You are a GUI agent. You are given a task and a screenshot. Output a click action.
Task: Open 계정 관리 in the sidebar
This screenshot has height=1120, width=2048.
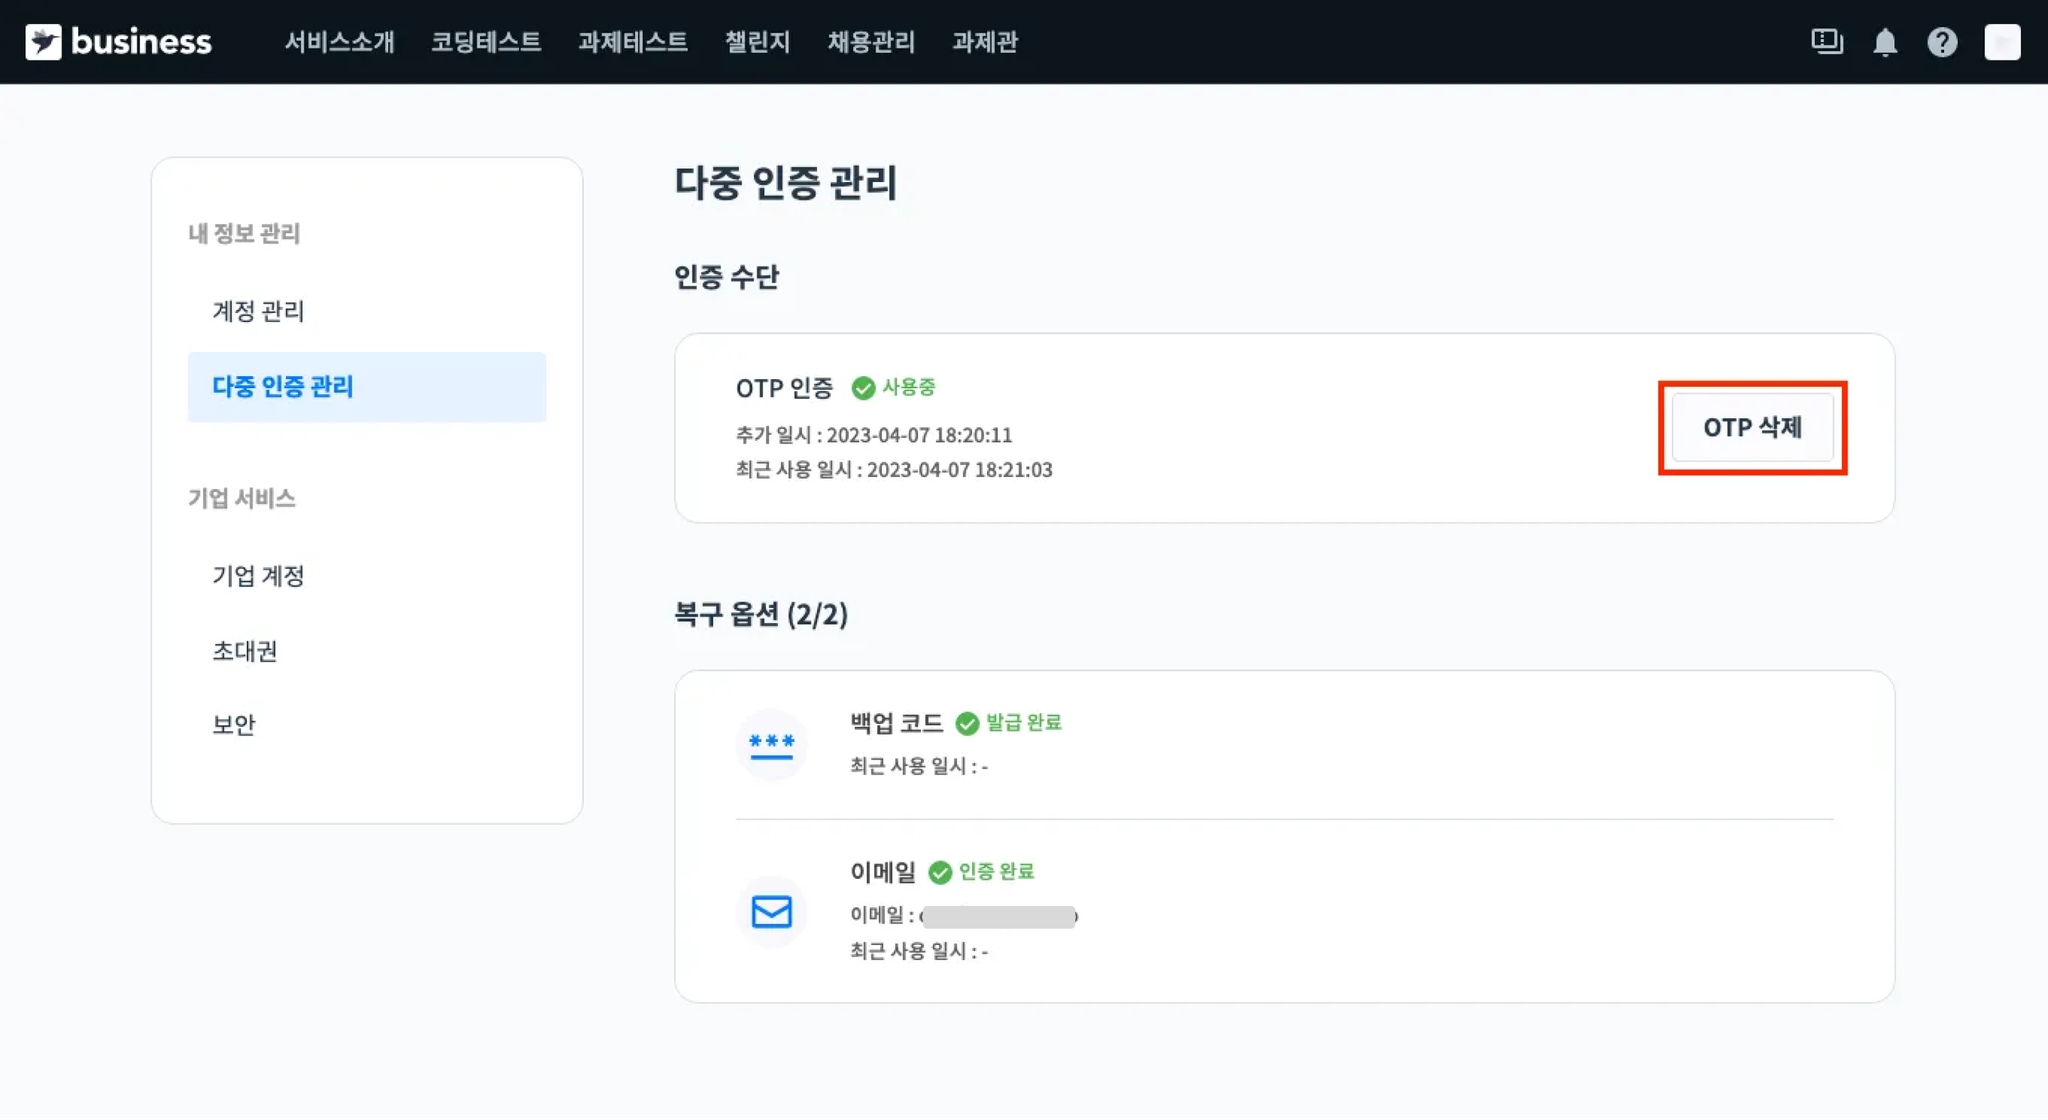(258, 311)
